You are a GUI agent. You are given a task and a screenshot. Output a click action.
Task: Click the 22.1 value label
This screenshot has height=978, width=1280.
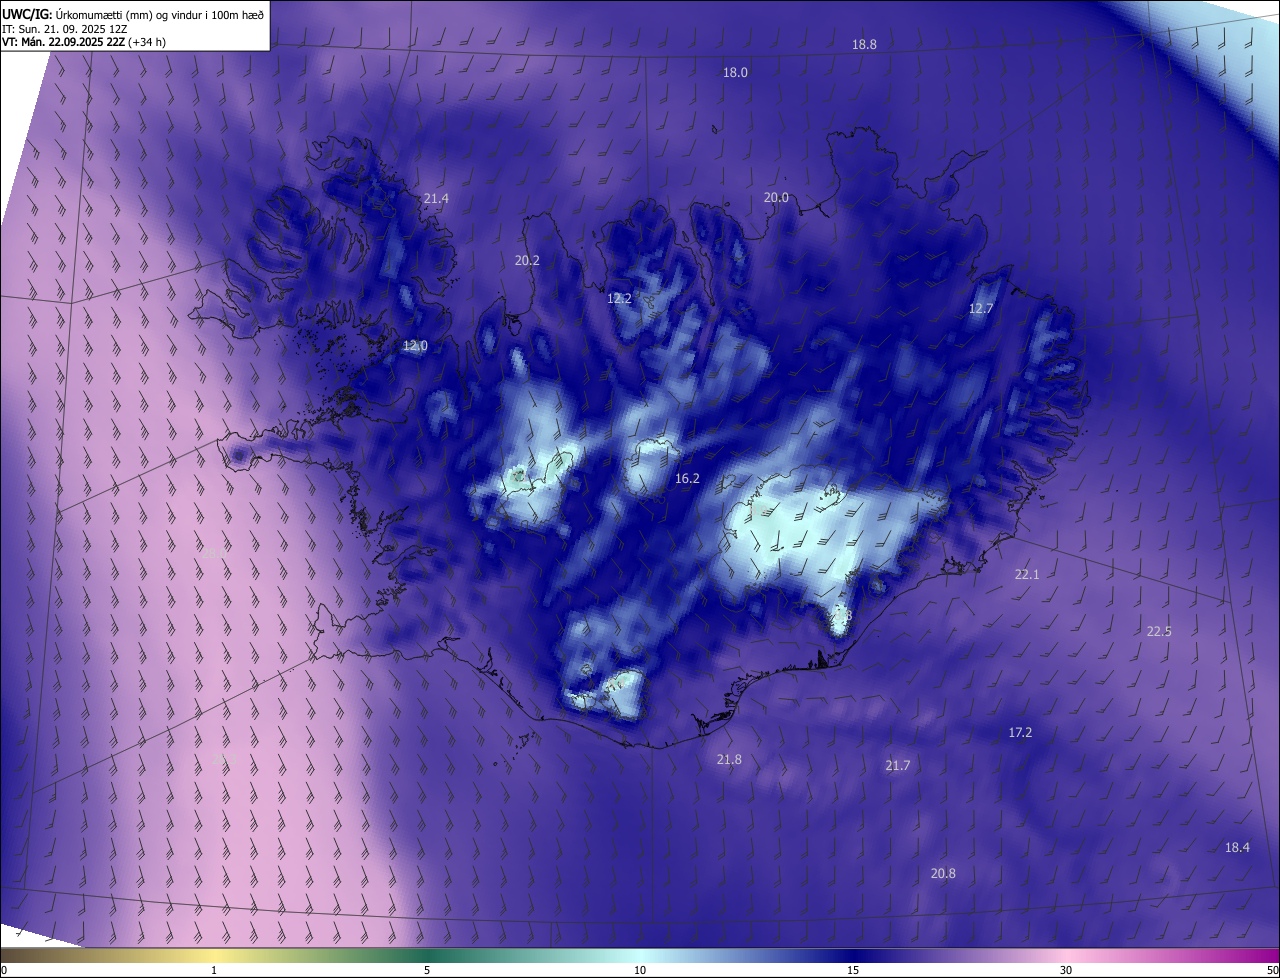[1027, 575]
